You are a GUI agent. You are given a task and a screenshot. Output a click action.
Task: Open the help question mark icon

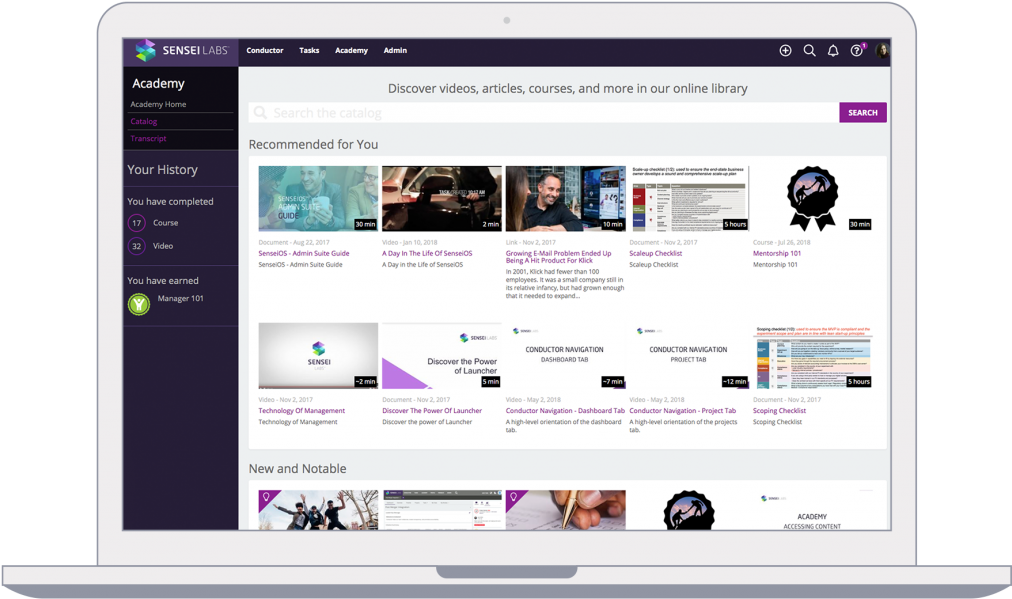(856, 50)
